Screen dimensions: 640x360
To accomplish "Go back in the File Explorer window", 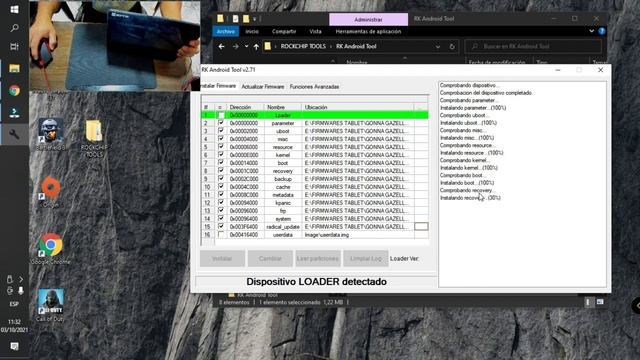I will [221, 47].
